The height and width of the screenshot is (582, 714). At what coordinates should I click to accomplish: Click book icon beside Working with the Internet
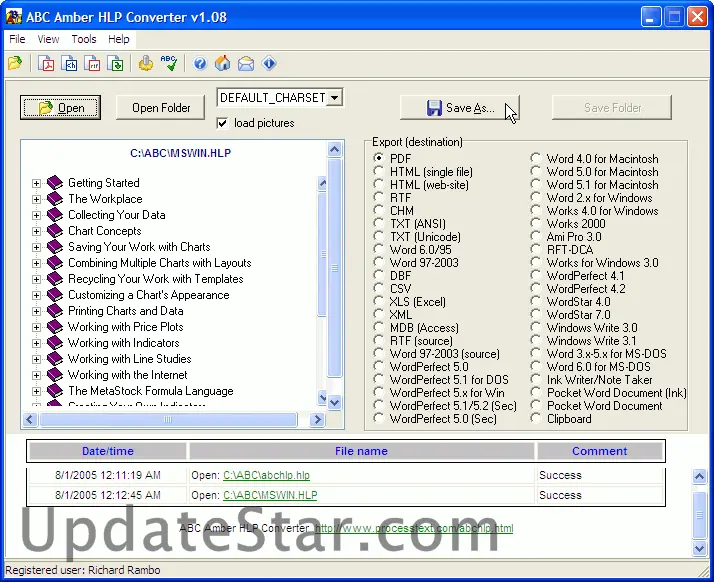pyautogui.click(x=55, y=375)
